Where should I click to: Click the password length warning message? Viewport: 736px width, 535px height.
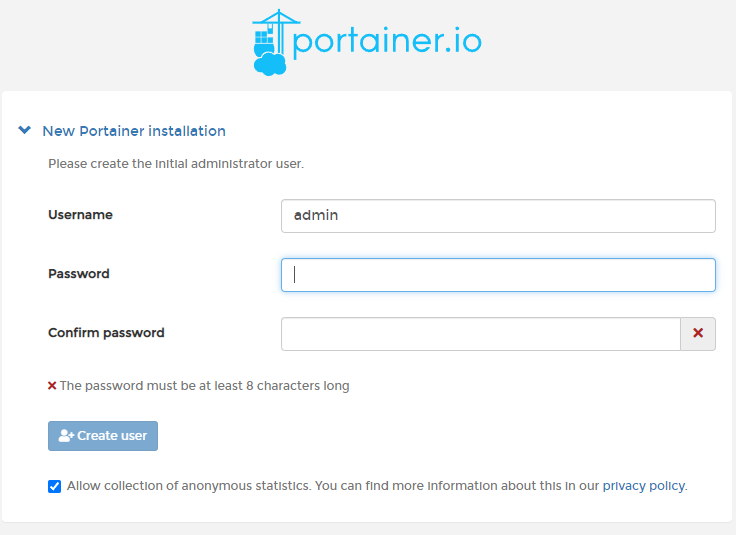click(204, 385)
